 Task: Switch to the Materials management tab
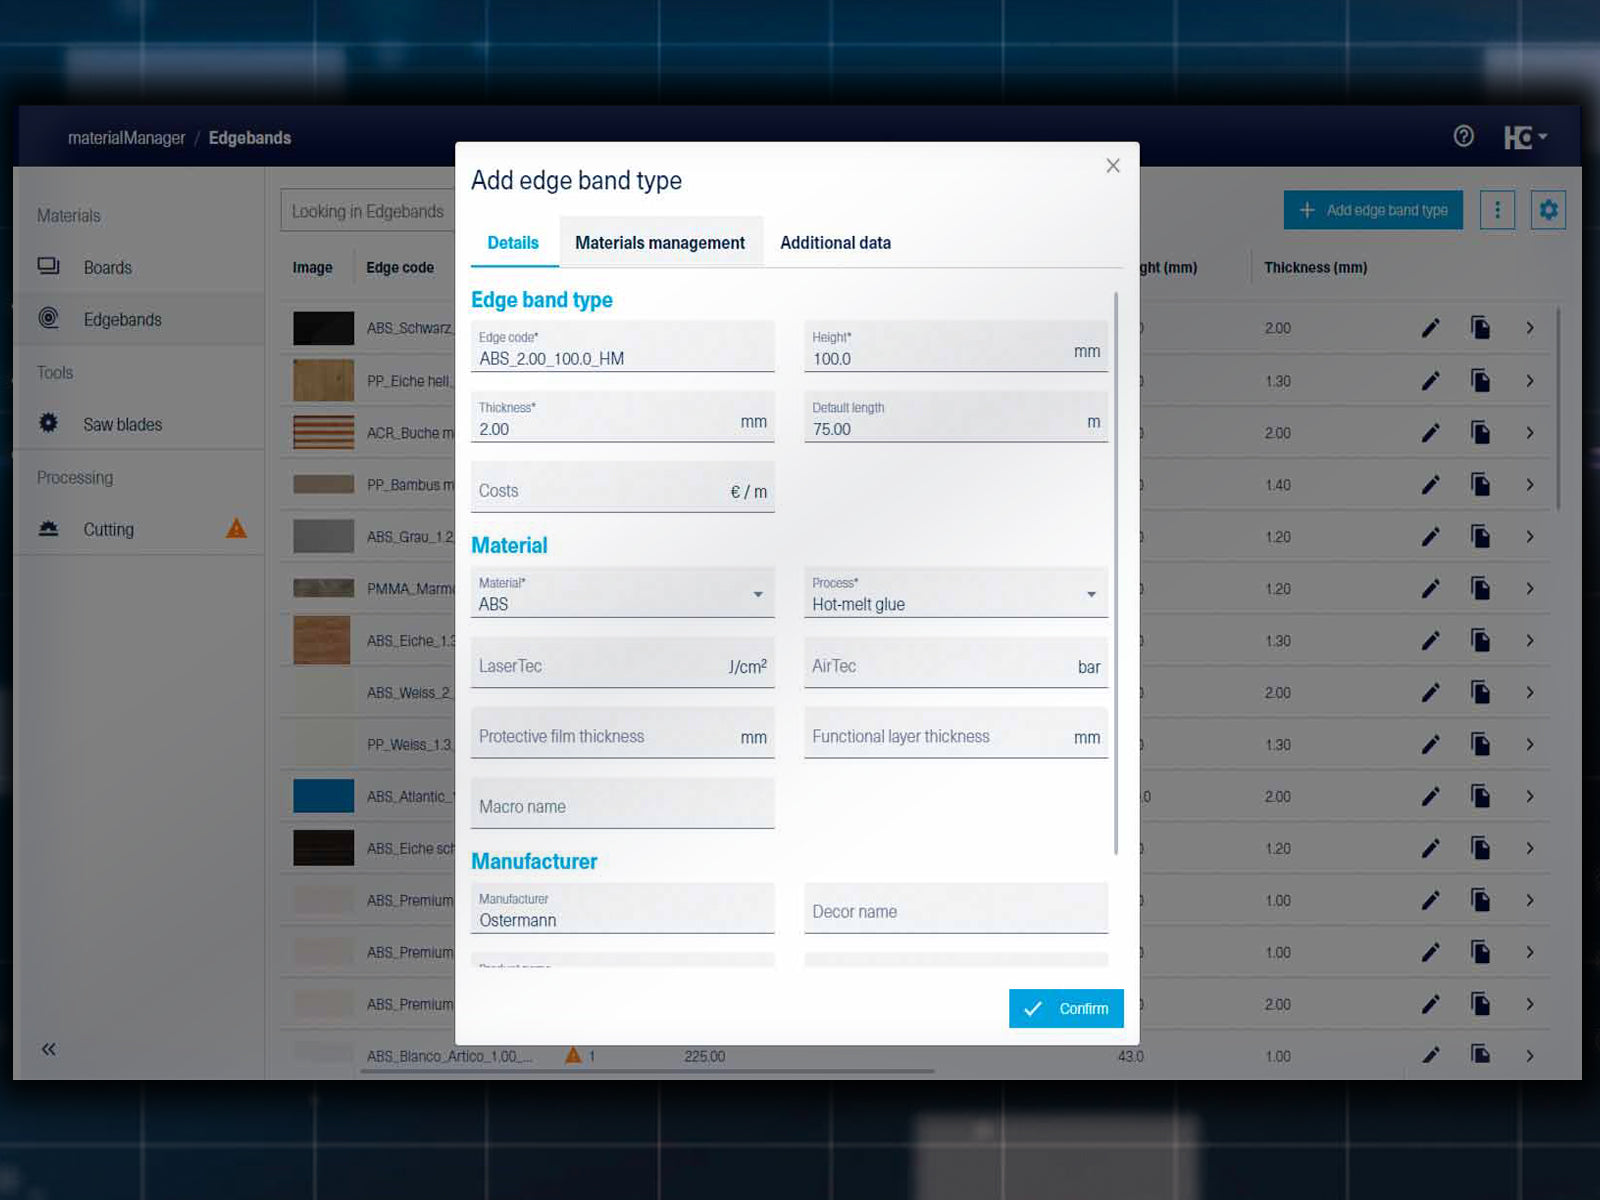(660, 243)
